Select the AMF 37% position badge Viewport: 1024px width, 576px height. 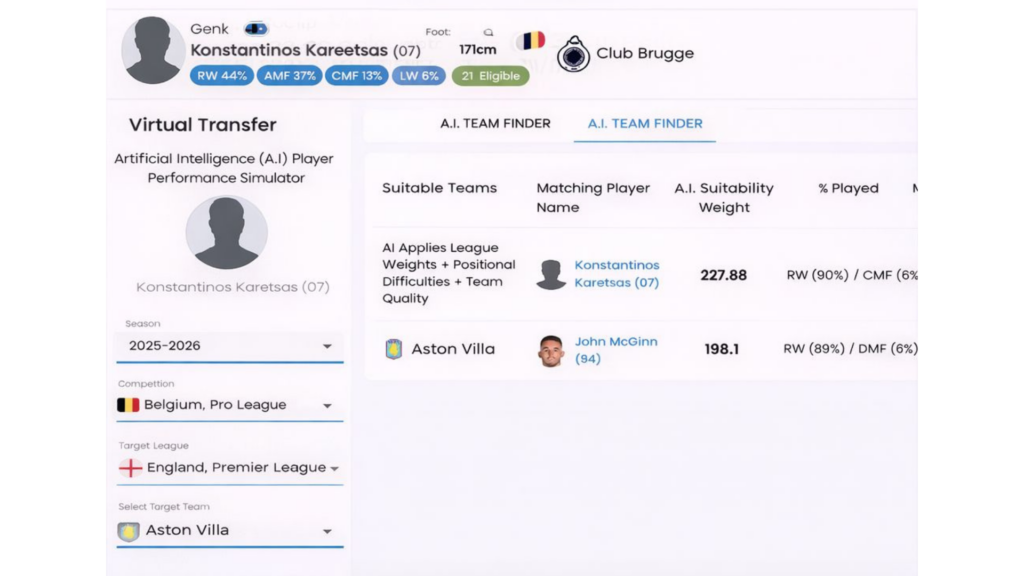(x=289, y=75)
